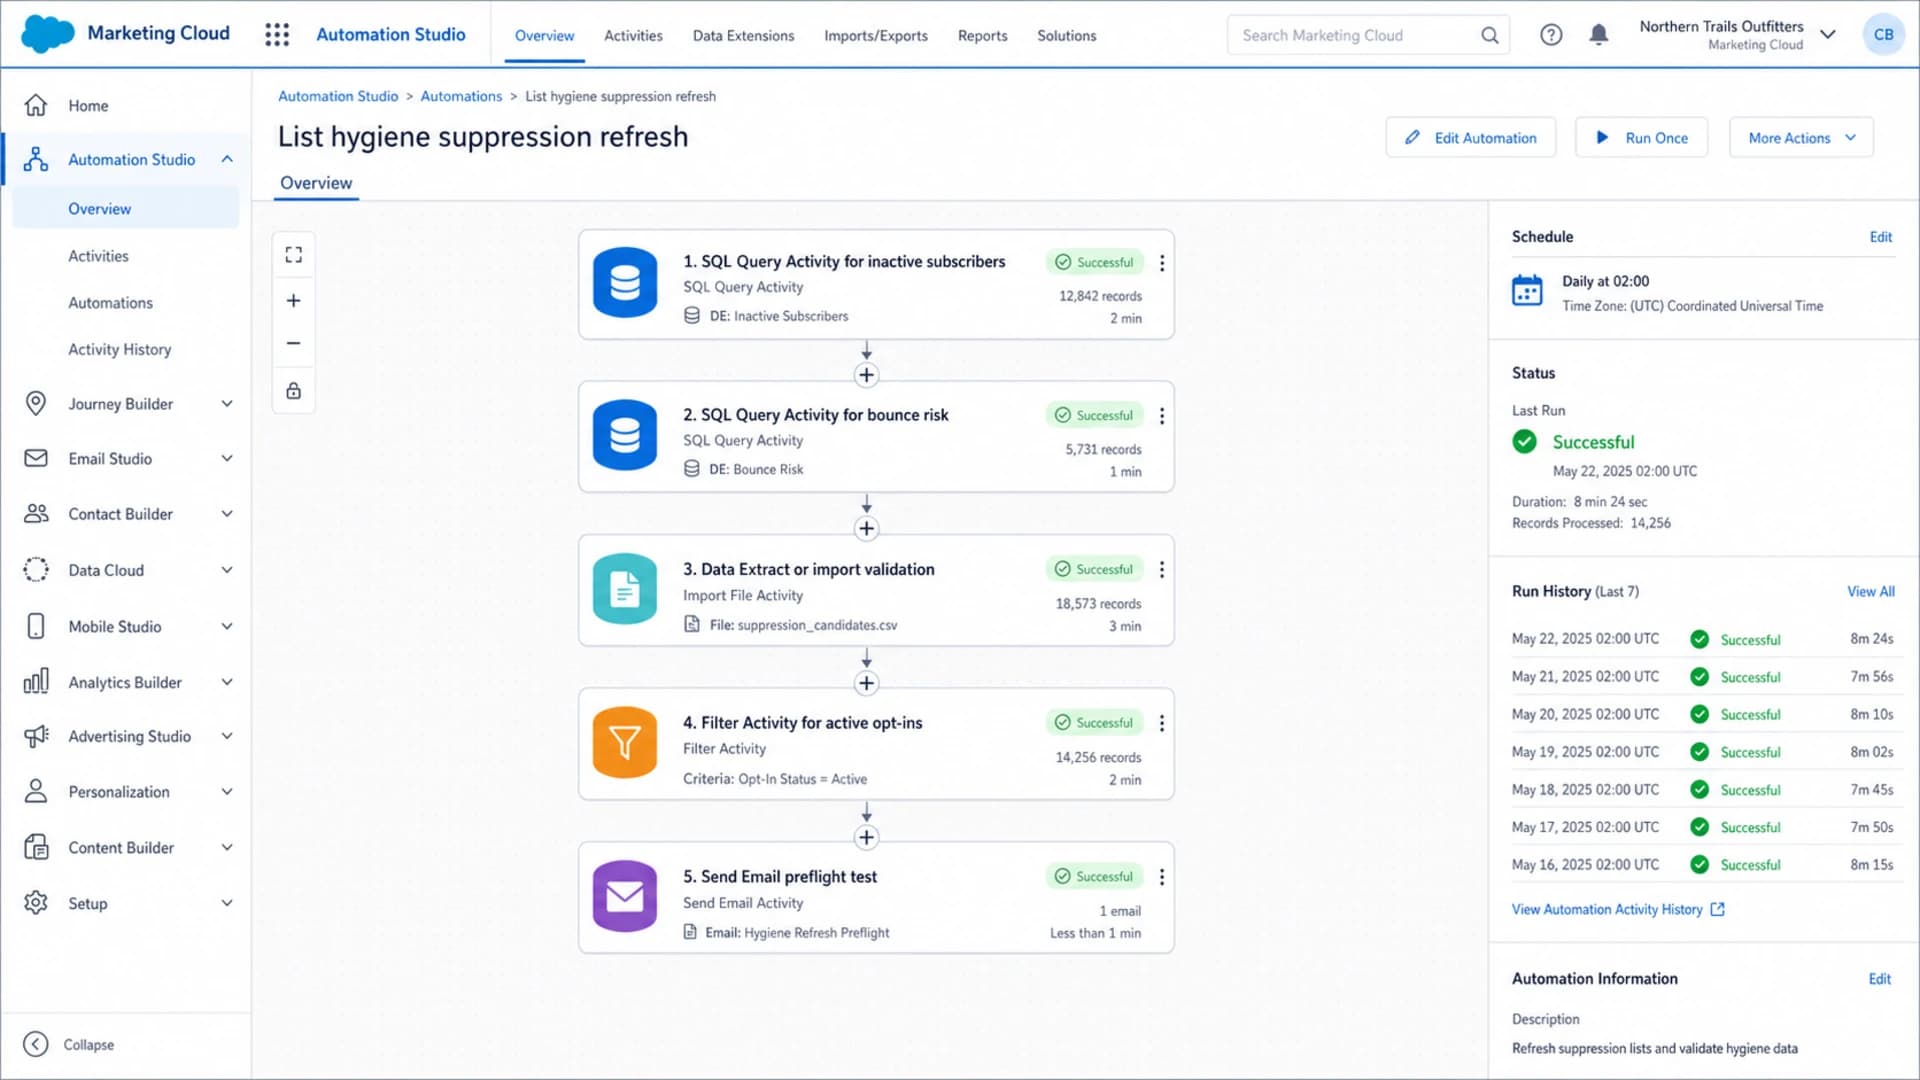The height and width of the screenshot is (1080, 1920).
Task: Expand Personalization in sidebar
Action: tap(227, 791)
